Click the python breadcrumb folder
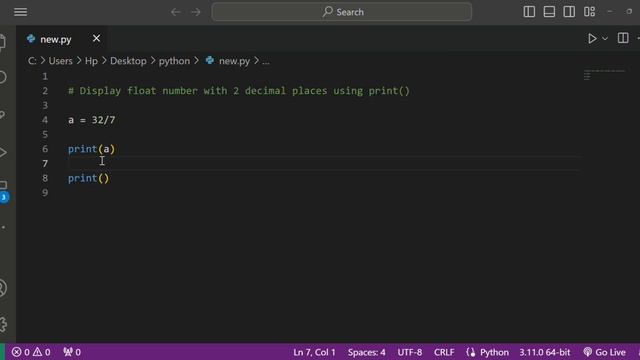Image resolution: width=640 pixels, height=360 pixels. click(x=174, y=61)
